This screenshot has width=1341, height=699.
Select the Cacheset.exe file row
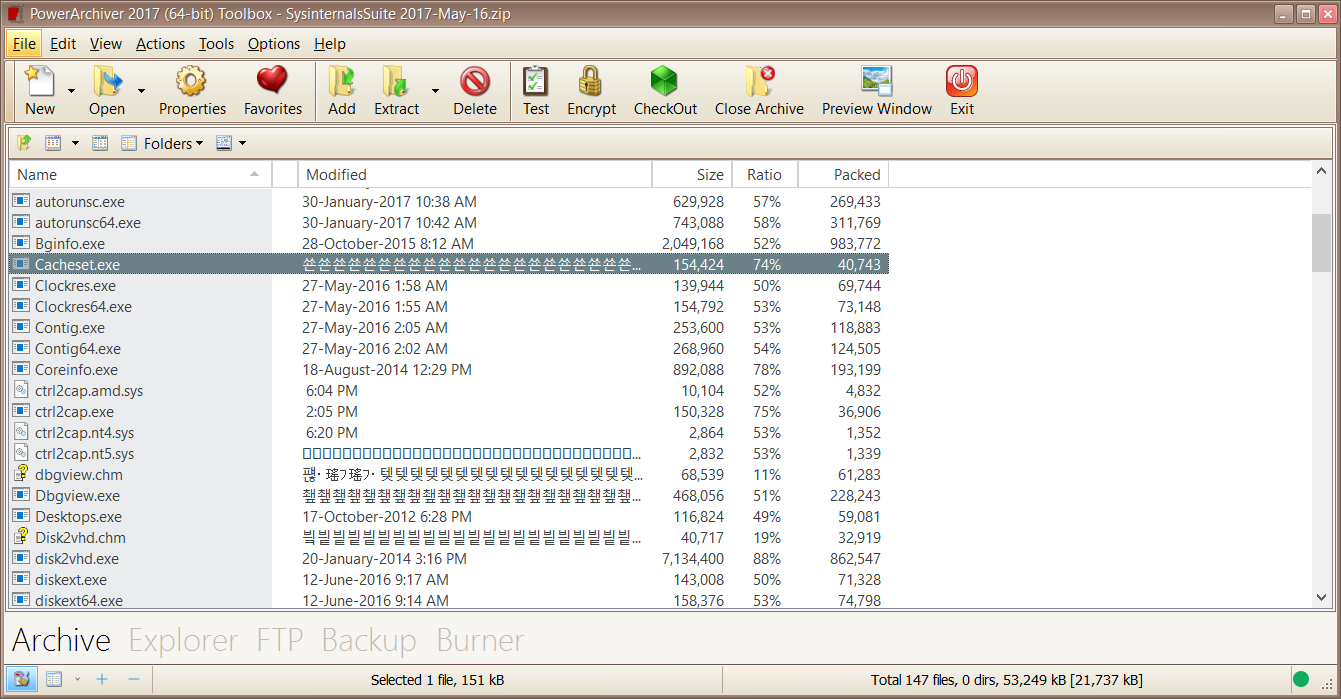click(449, 264)
